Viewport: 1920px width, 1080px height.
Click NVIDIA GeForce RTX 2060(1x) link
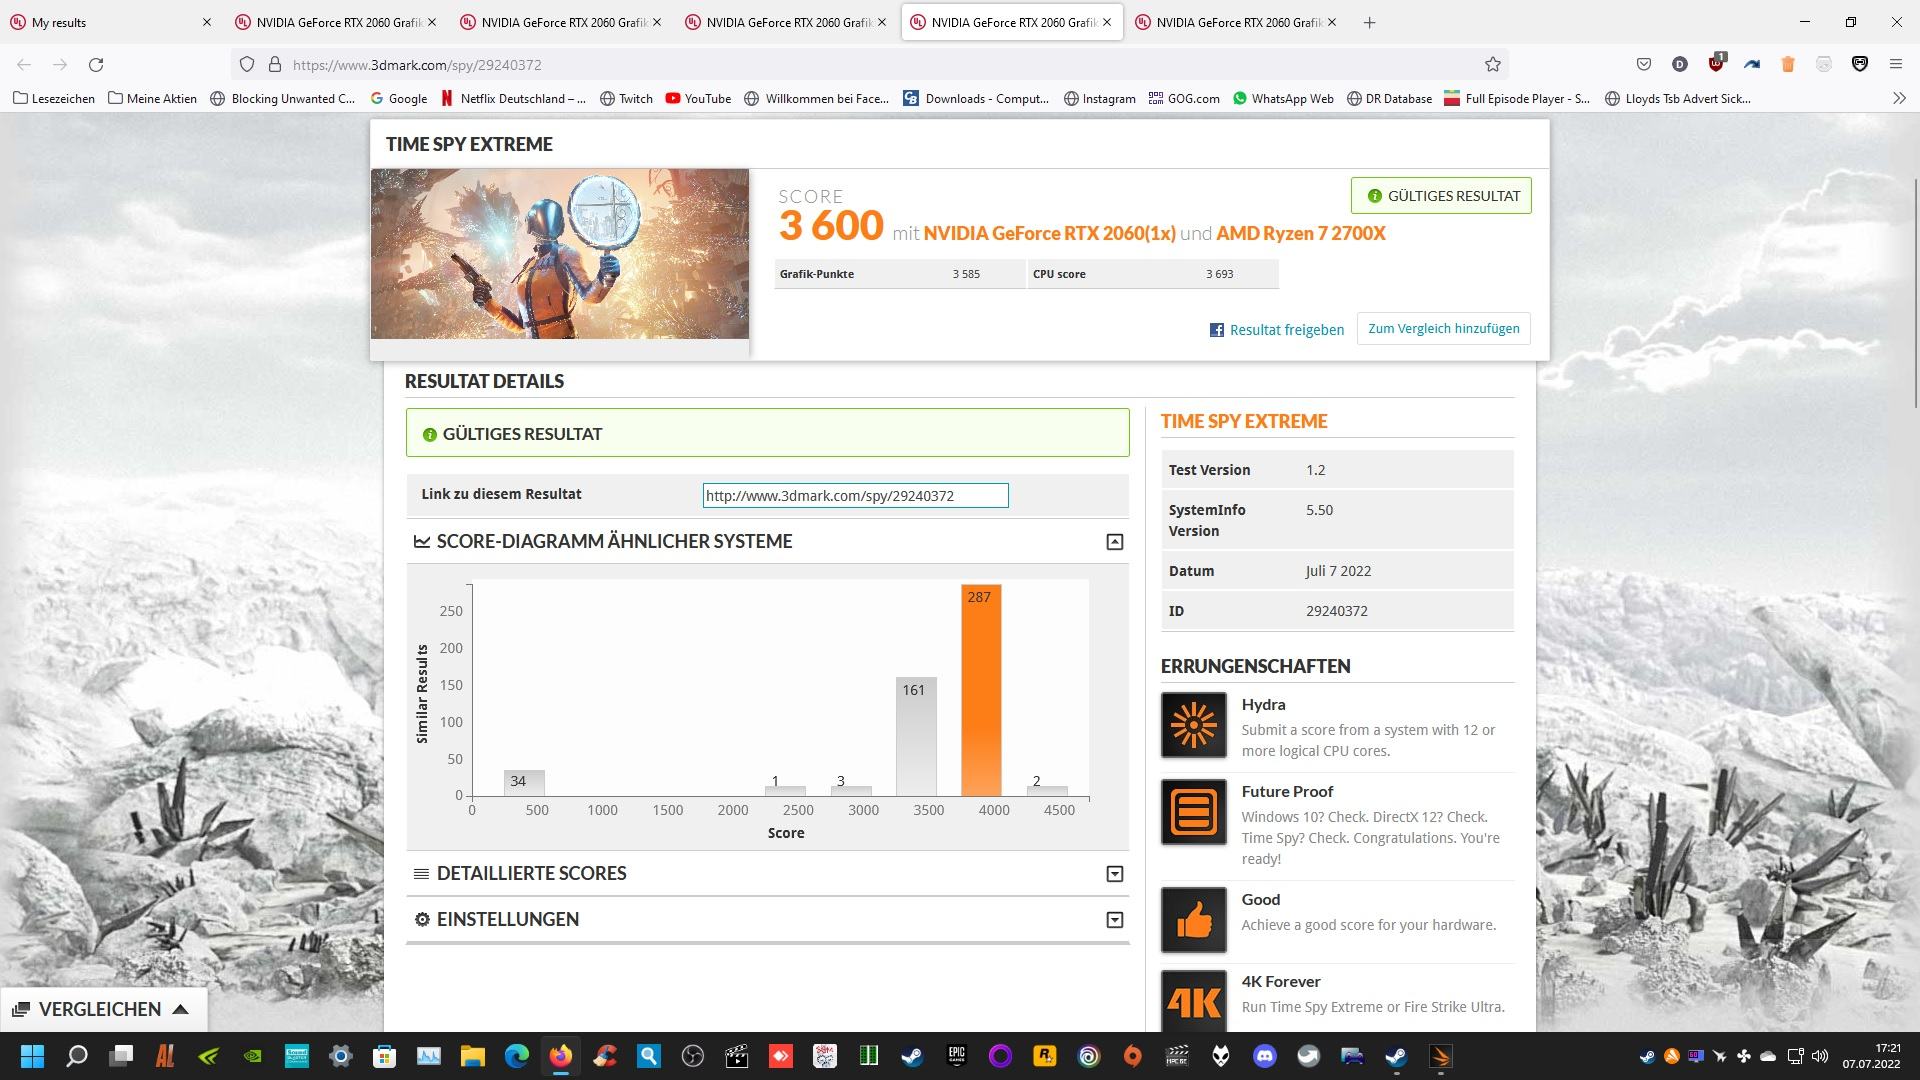tap(1049, 233)
